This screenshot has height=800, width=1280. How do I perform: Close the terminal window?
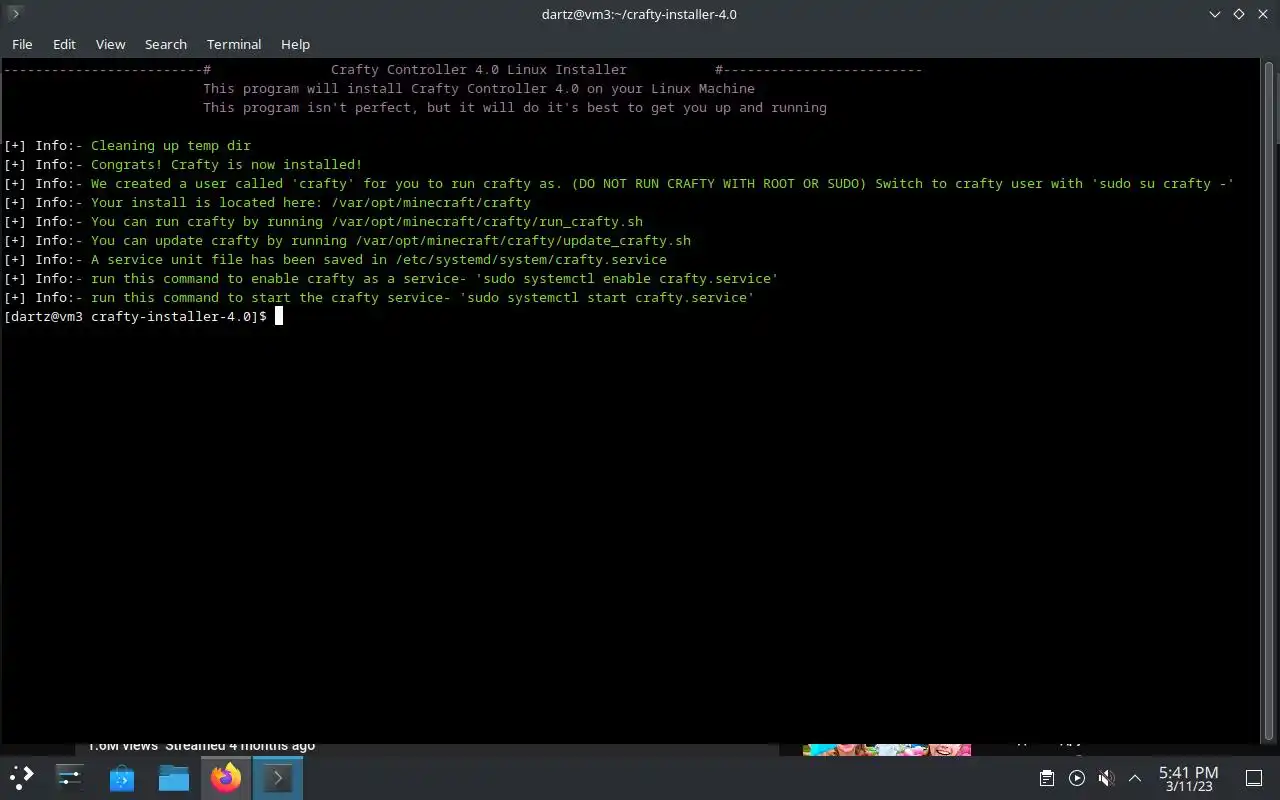1261,14
